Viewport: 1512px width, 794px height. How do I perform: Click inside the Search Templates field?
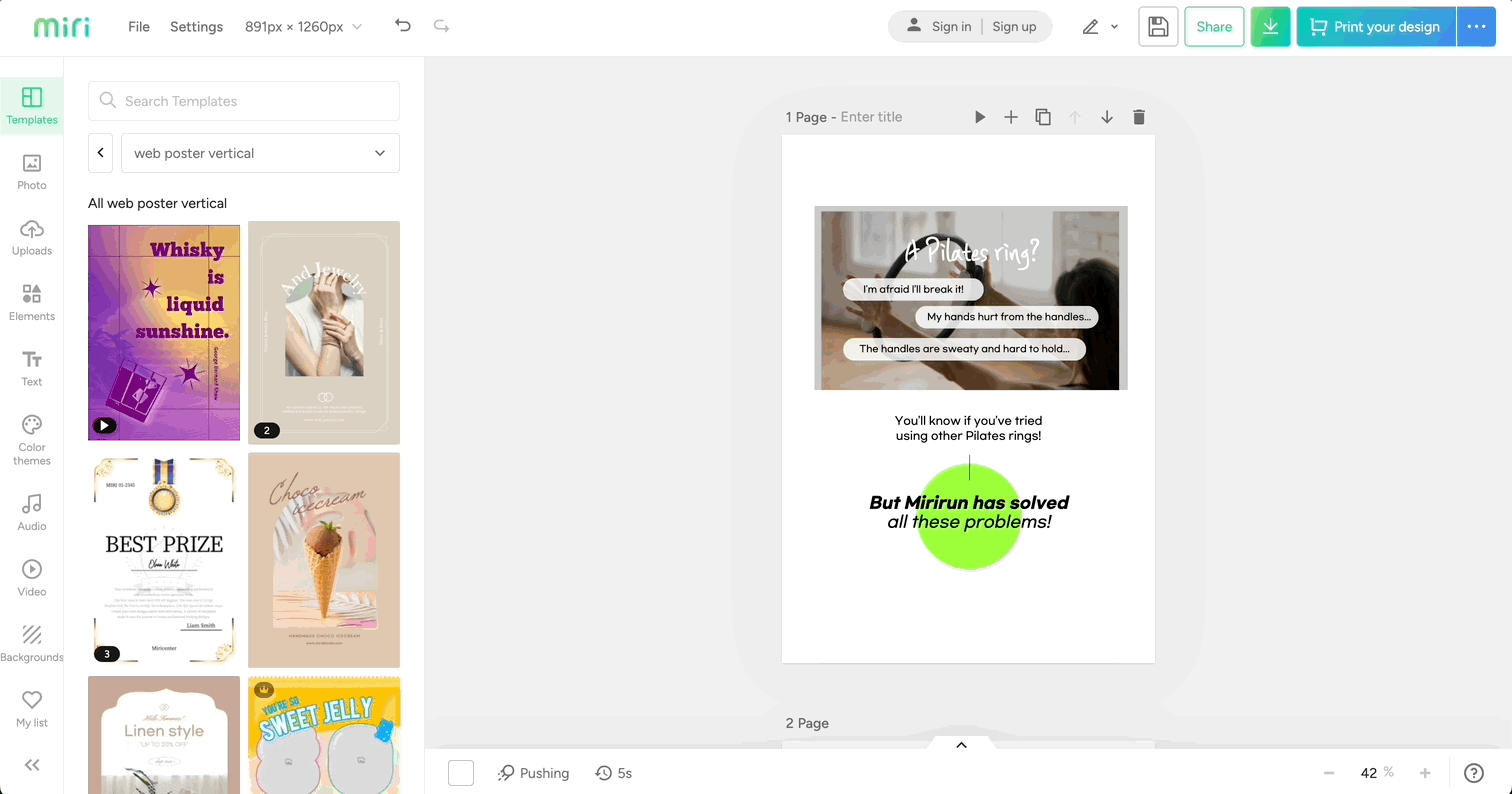(244, 101)
